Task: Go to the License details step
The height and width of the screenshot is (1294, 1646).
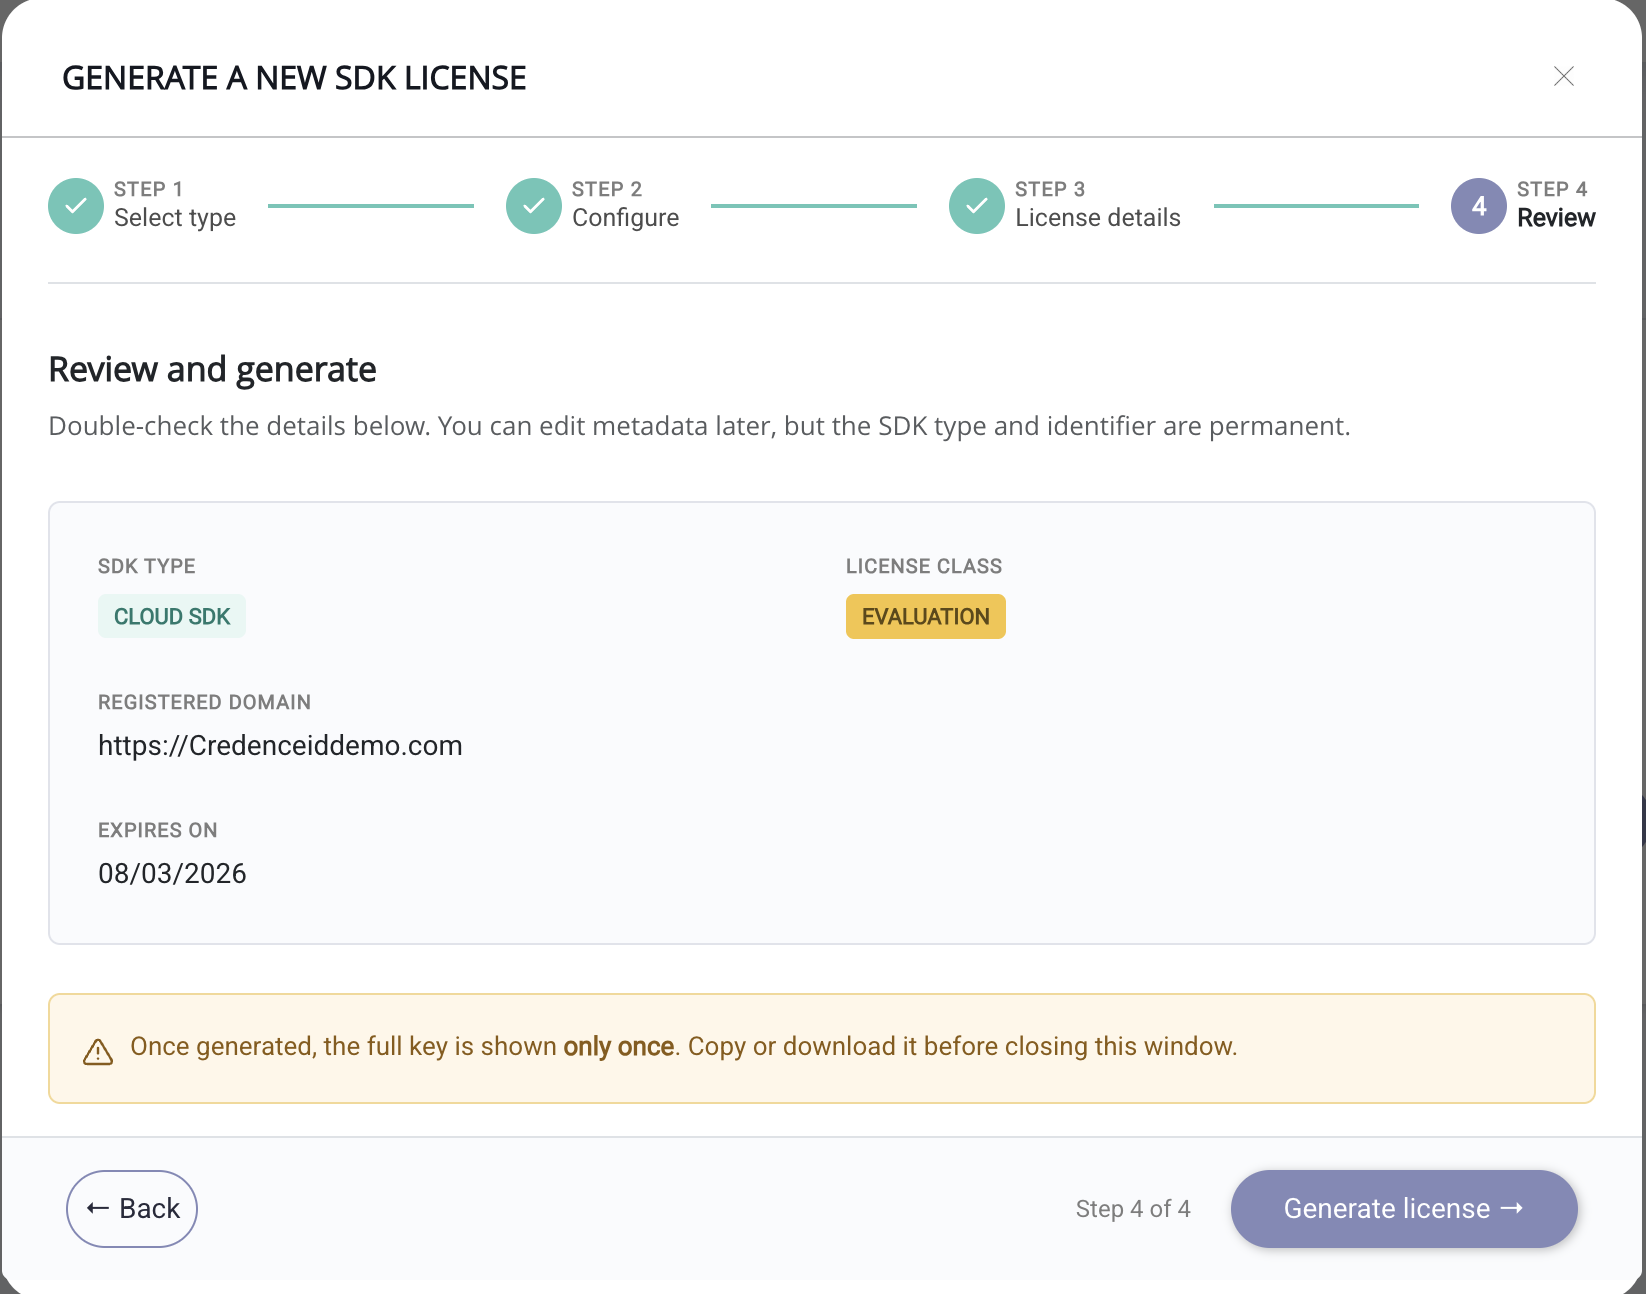Action: [x=1098, y=218]
